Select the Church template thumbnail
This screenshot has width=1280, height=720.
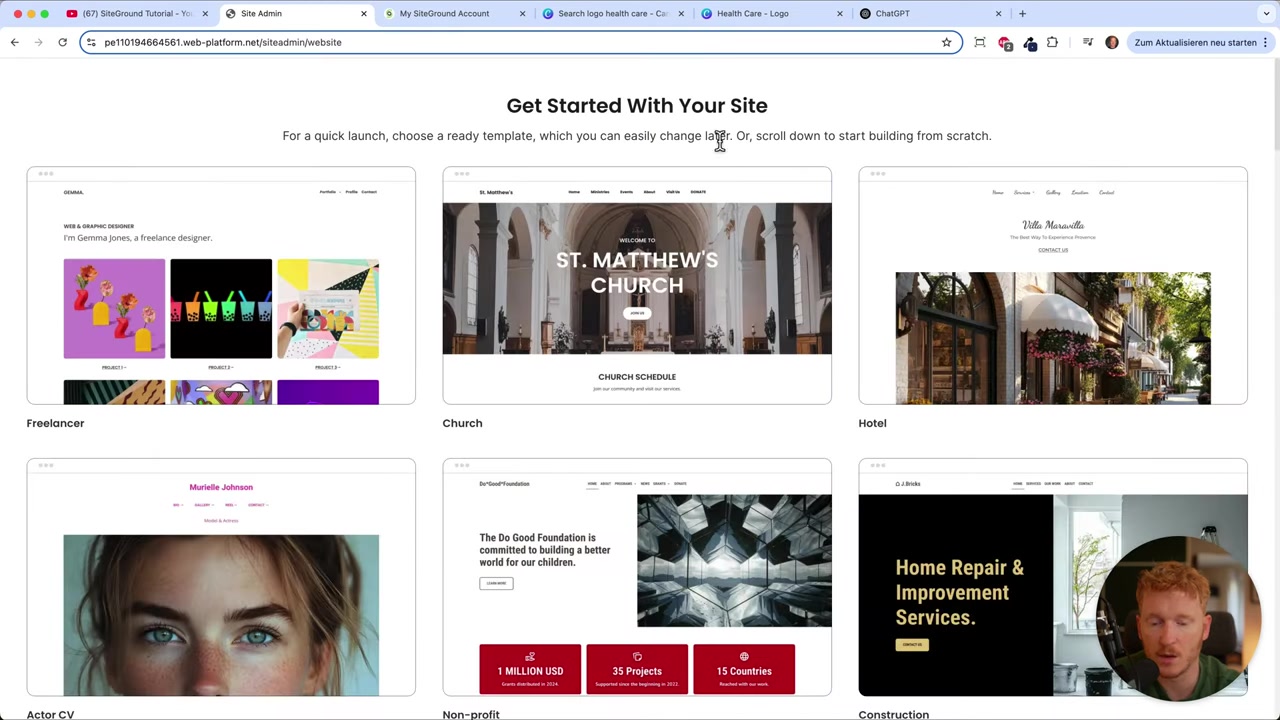pyautogui.click(x=637, y=285)
